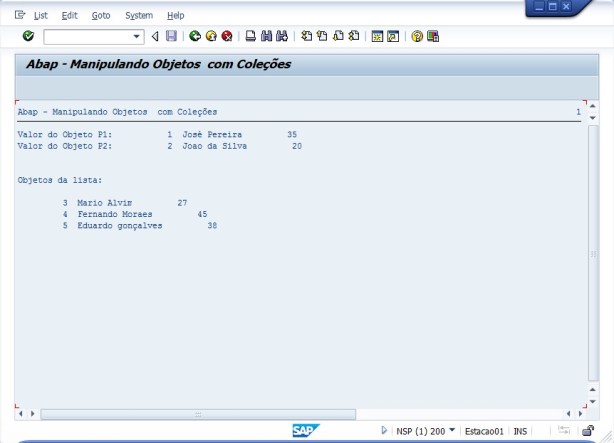The width and height of the screenshot is (614, 443).
Task: Click the lock icon in status bar
Action: tap(588, 430)
